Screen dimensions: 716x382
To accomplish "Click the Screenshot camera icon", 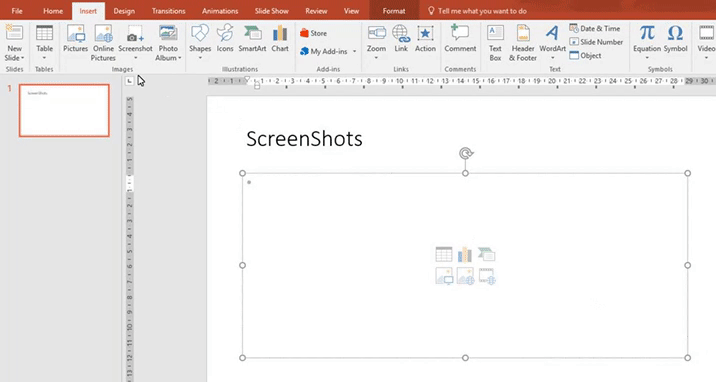I will [x=135, y=34].
